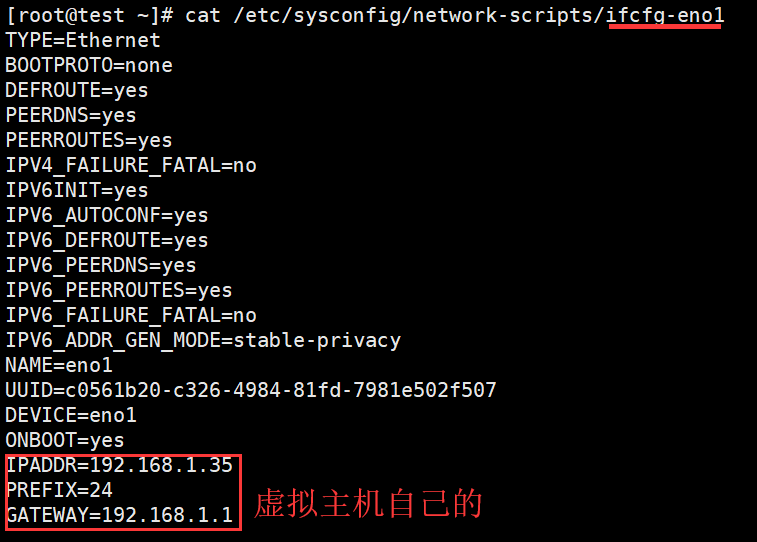Click the ONBOOT=yes line

coord(65,440)
